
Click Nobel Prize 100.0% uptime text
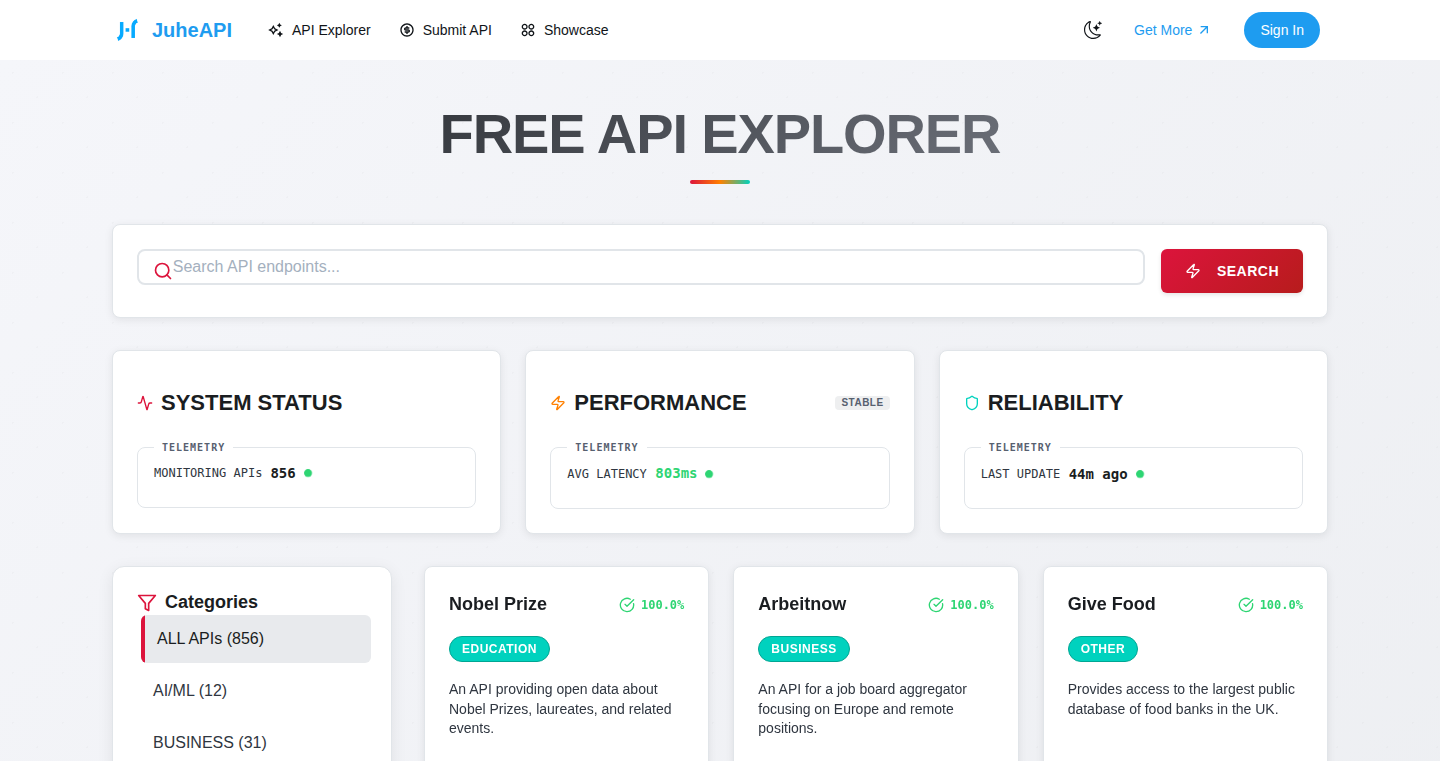click(x=663, y=605)
